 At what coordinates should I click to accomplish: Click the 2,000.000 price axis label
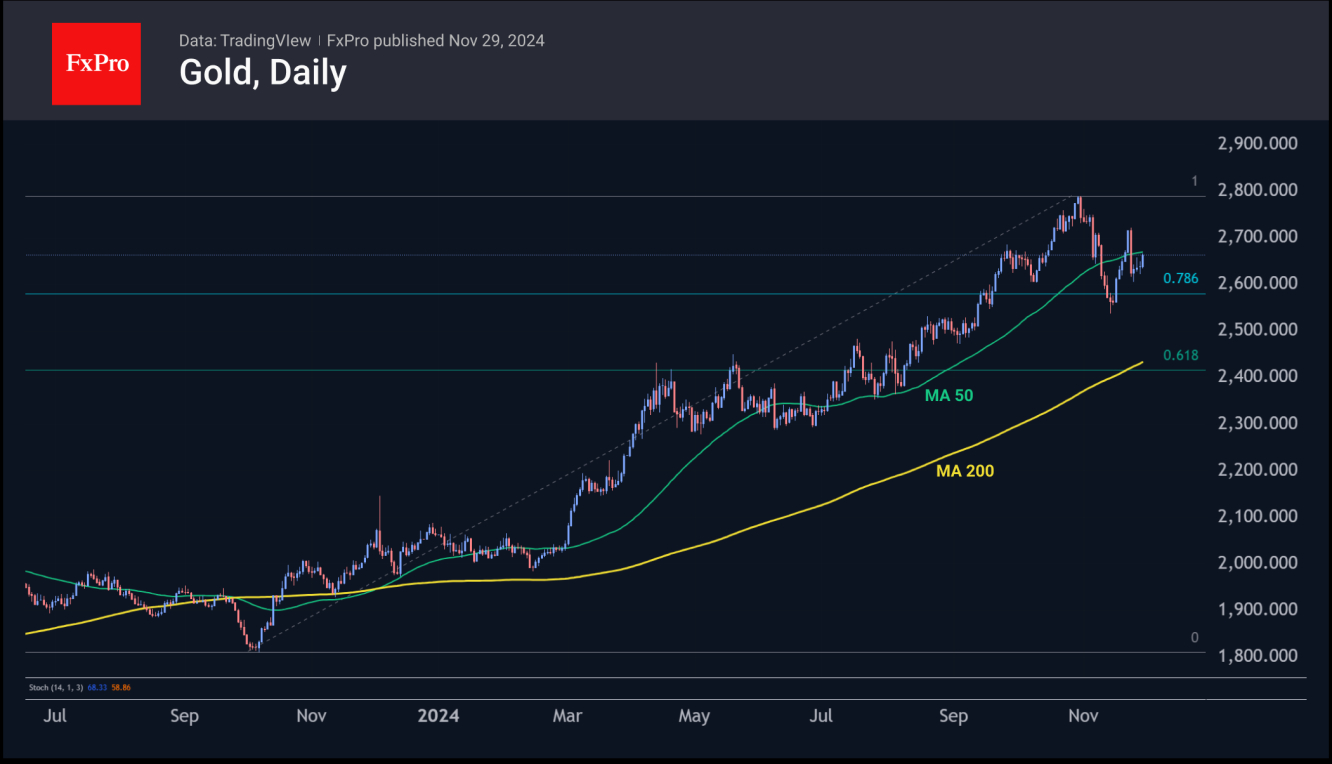(1258, 563)
